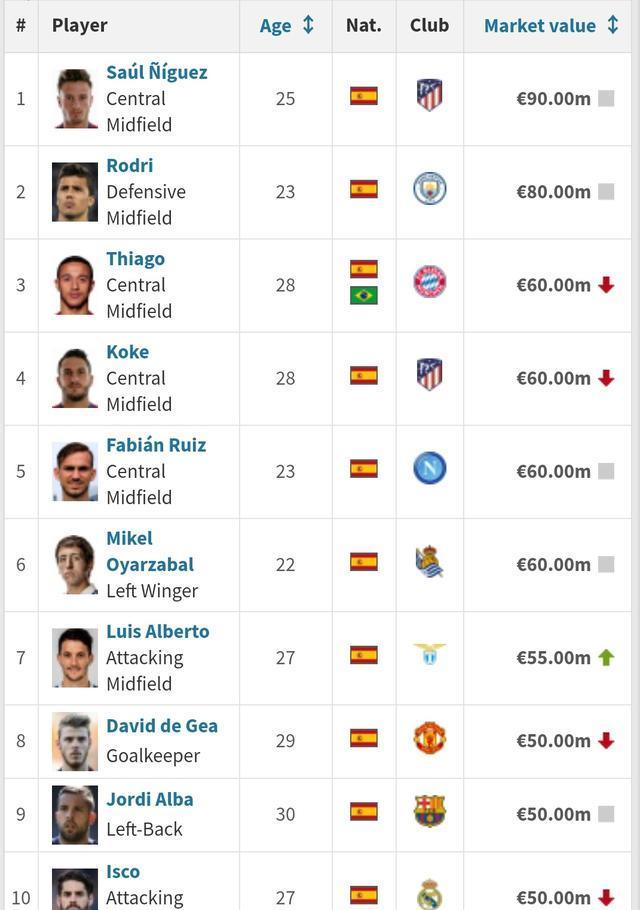The width and height of the screenshot is (640, 910).
Task: Click the Real Sociedad crest icon
Action: tap(429, 561)
